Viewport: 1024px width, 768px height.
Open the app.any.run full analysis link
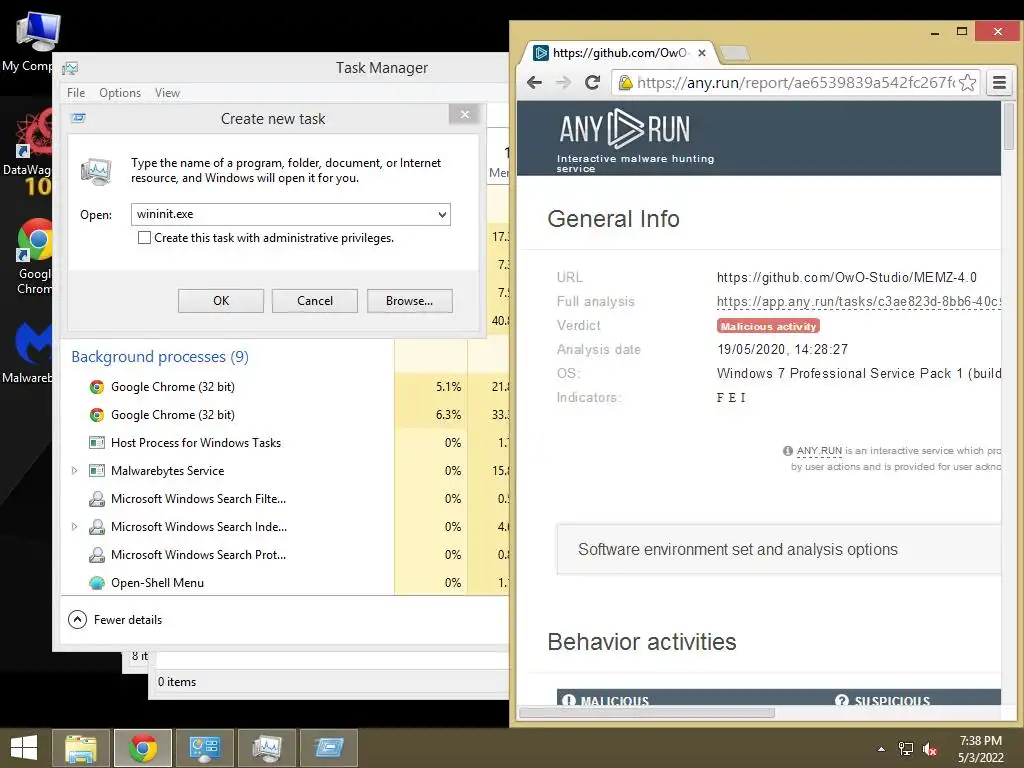pyautogui.click(x=858, y=301)
